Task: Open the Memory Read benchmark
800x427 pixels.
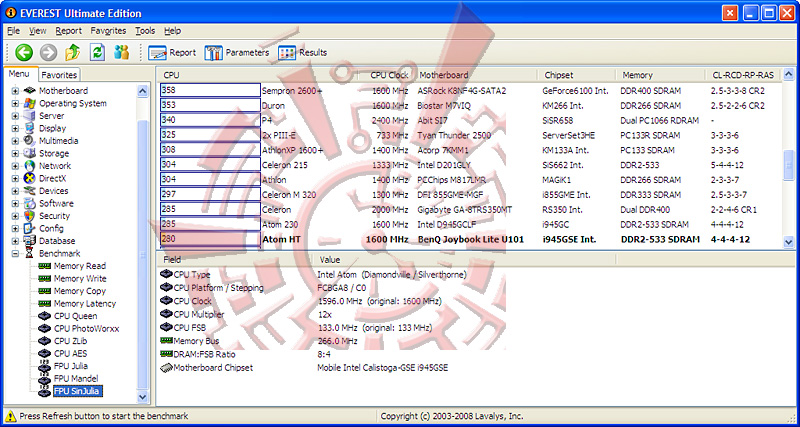Action: [80, 266]
